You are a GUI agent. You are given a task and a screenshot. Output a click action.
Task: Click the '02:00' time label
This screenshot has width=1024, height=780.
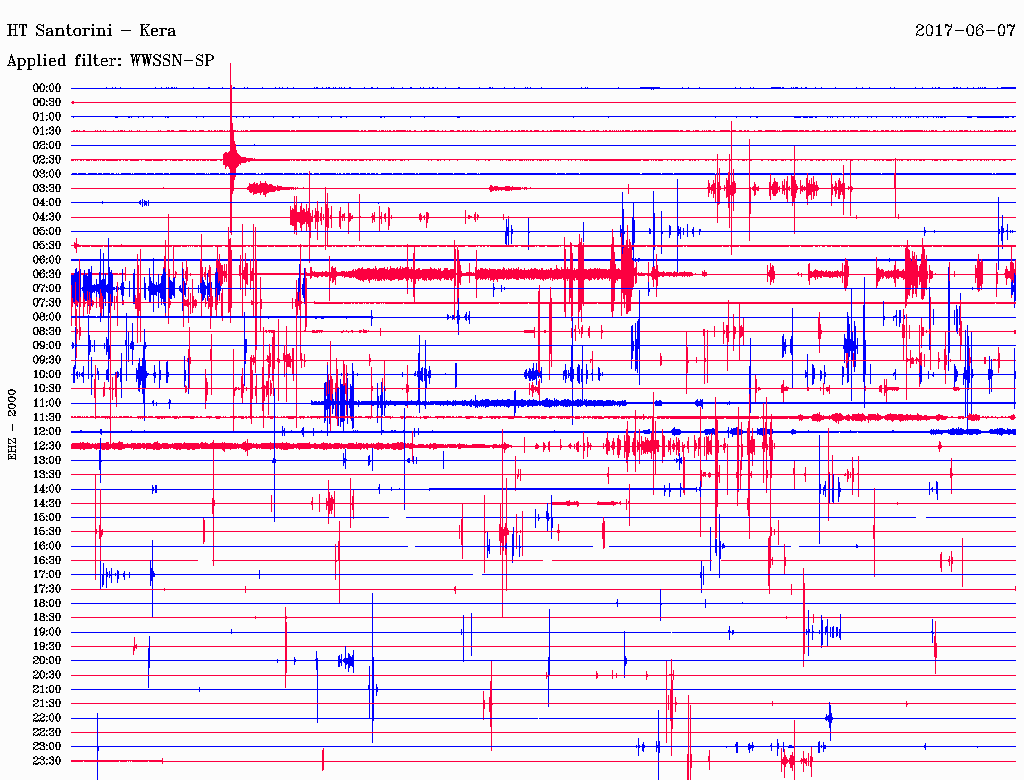[47, 146]
